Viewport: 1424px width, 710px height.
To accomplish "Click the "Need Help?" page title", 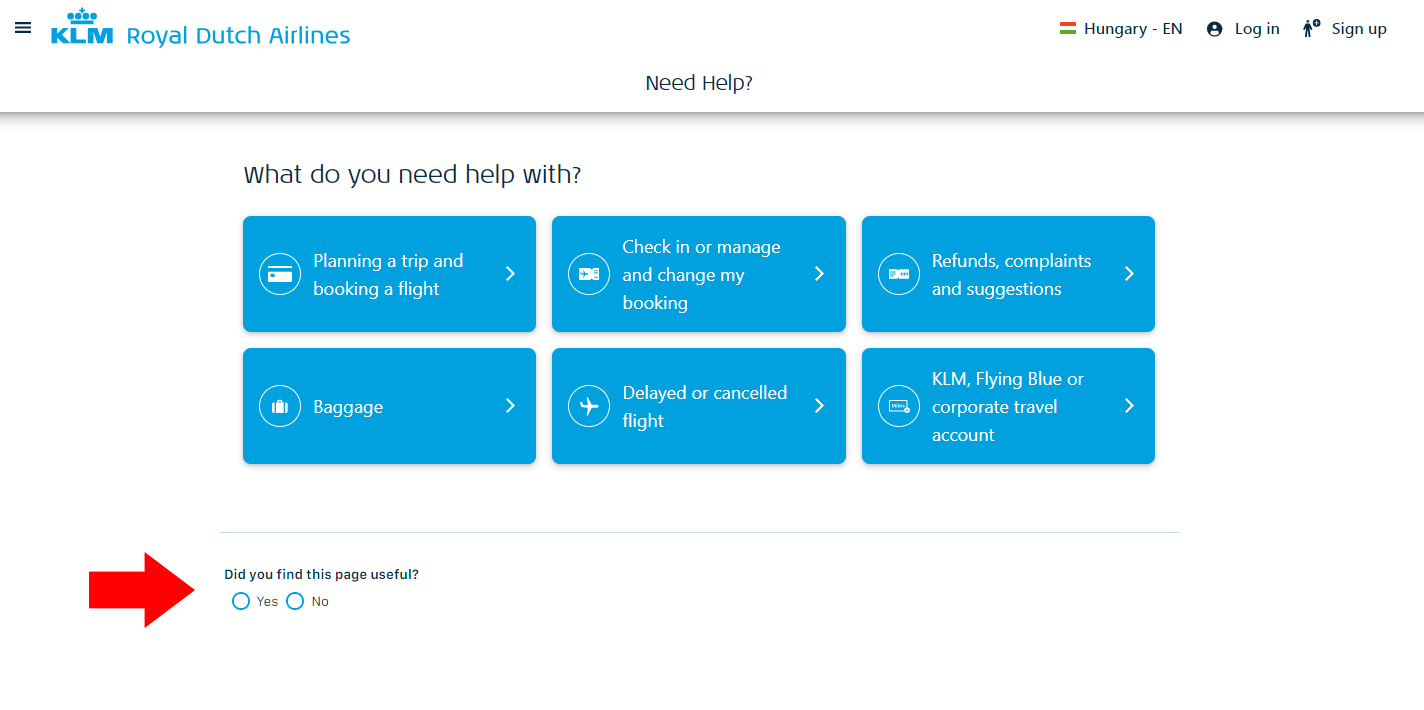I will [x=699, y=83].
